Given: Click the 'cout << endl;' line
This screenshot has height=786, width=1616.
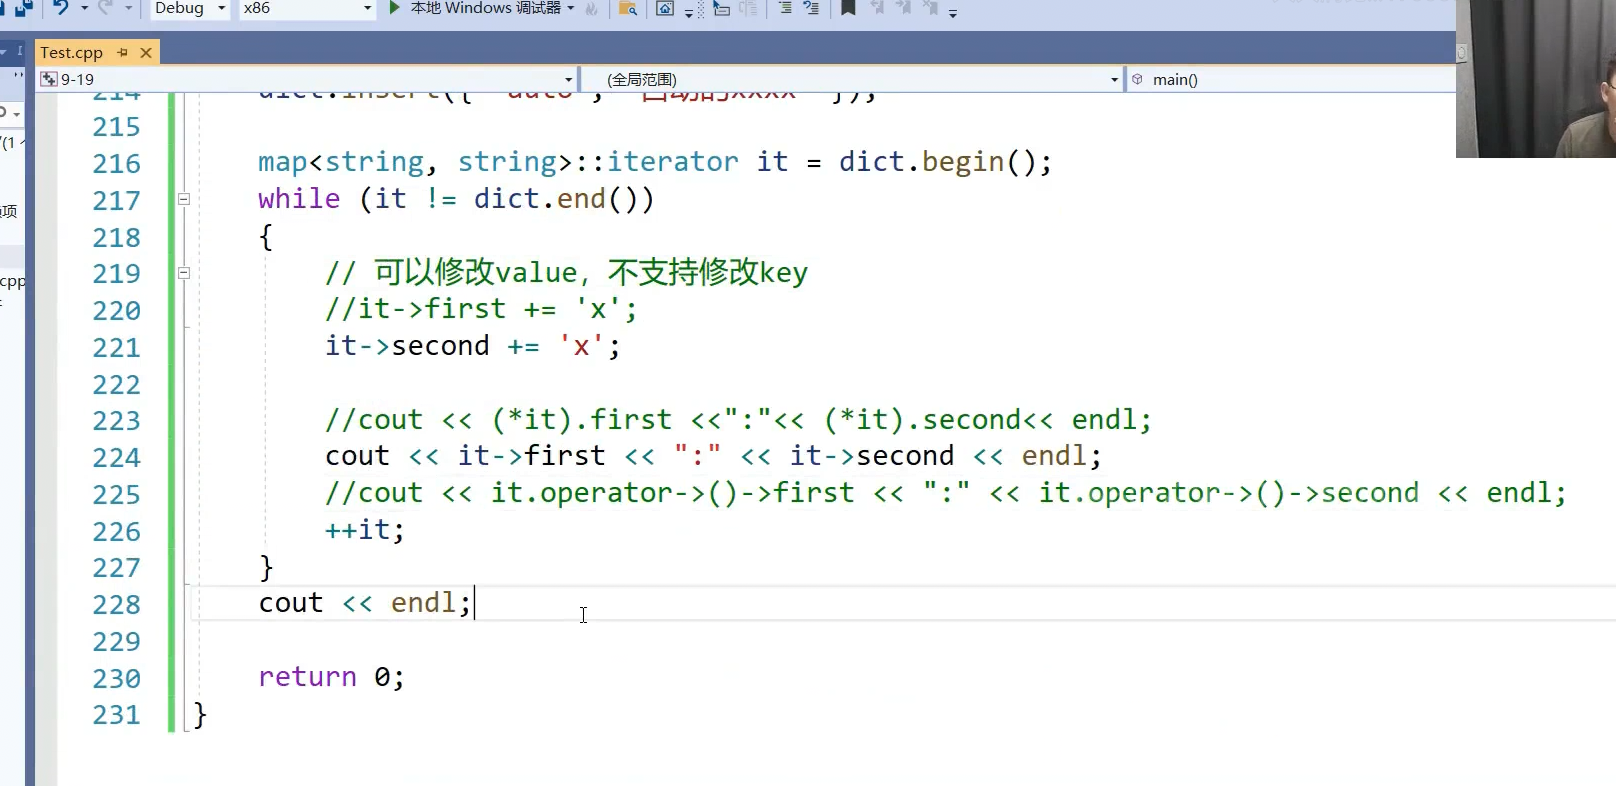Looking at the screenshot, I should tap(365, 603).
